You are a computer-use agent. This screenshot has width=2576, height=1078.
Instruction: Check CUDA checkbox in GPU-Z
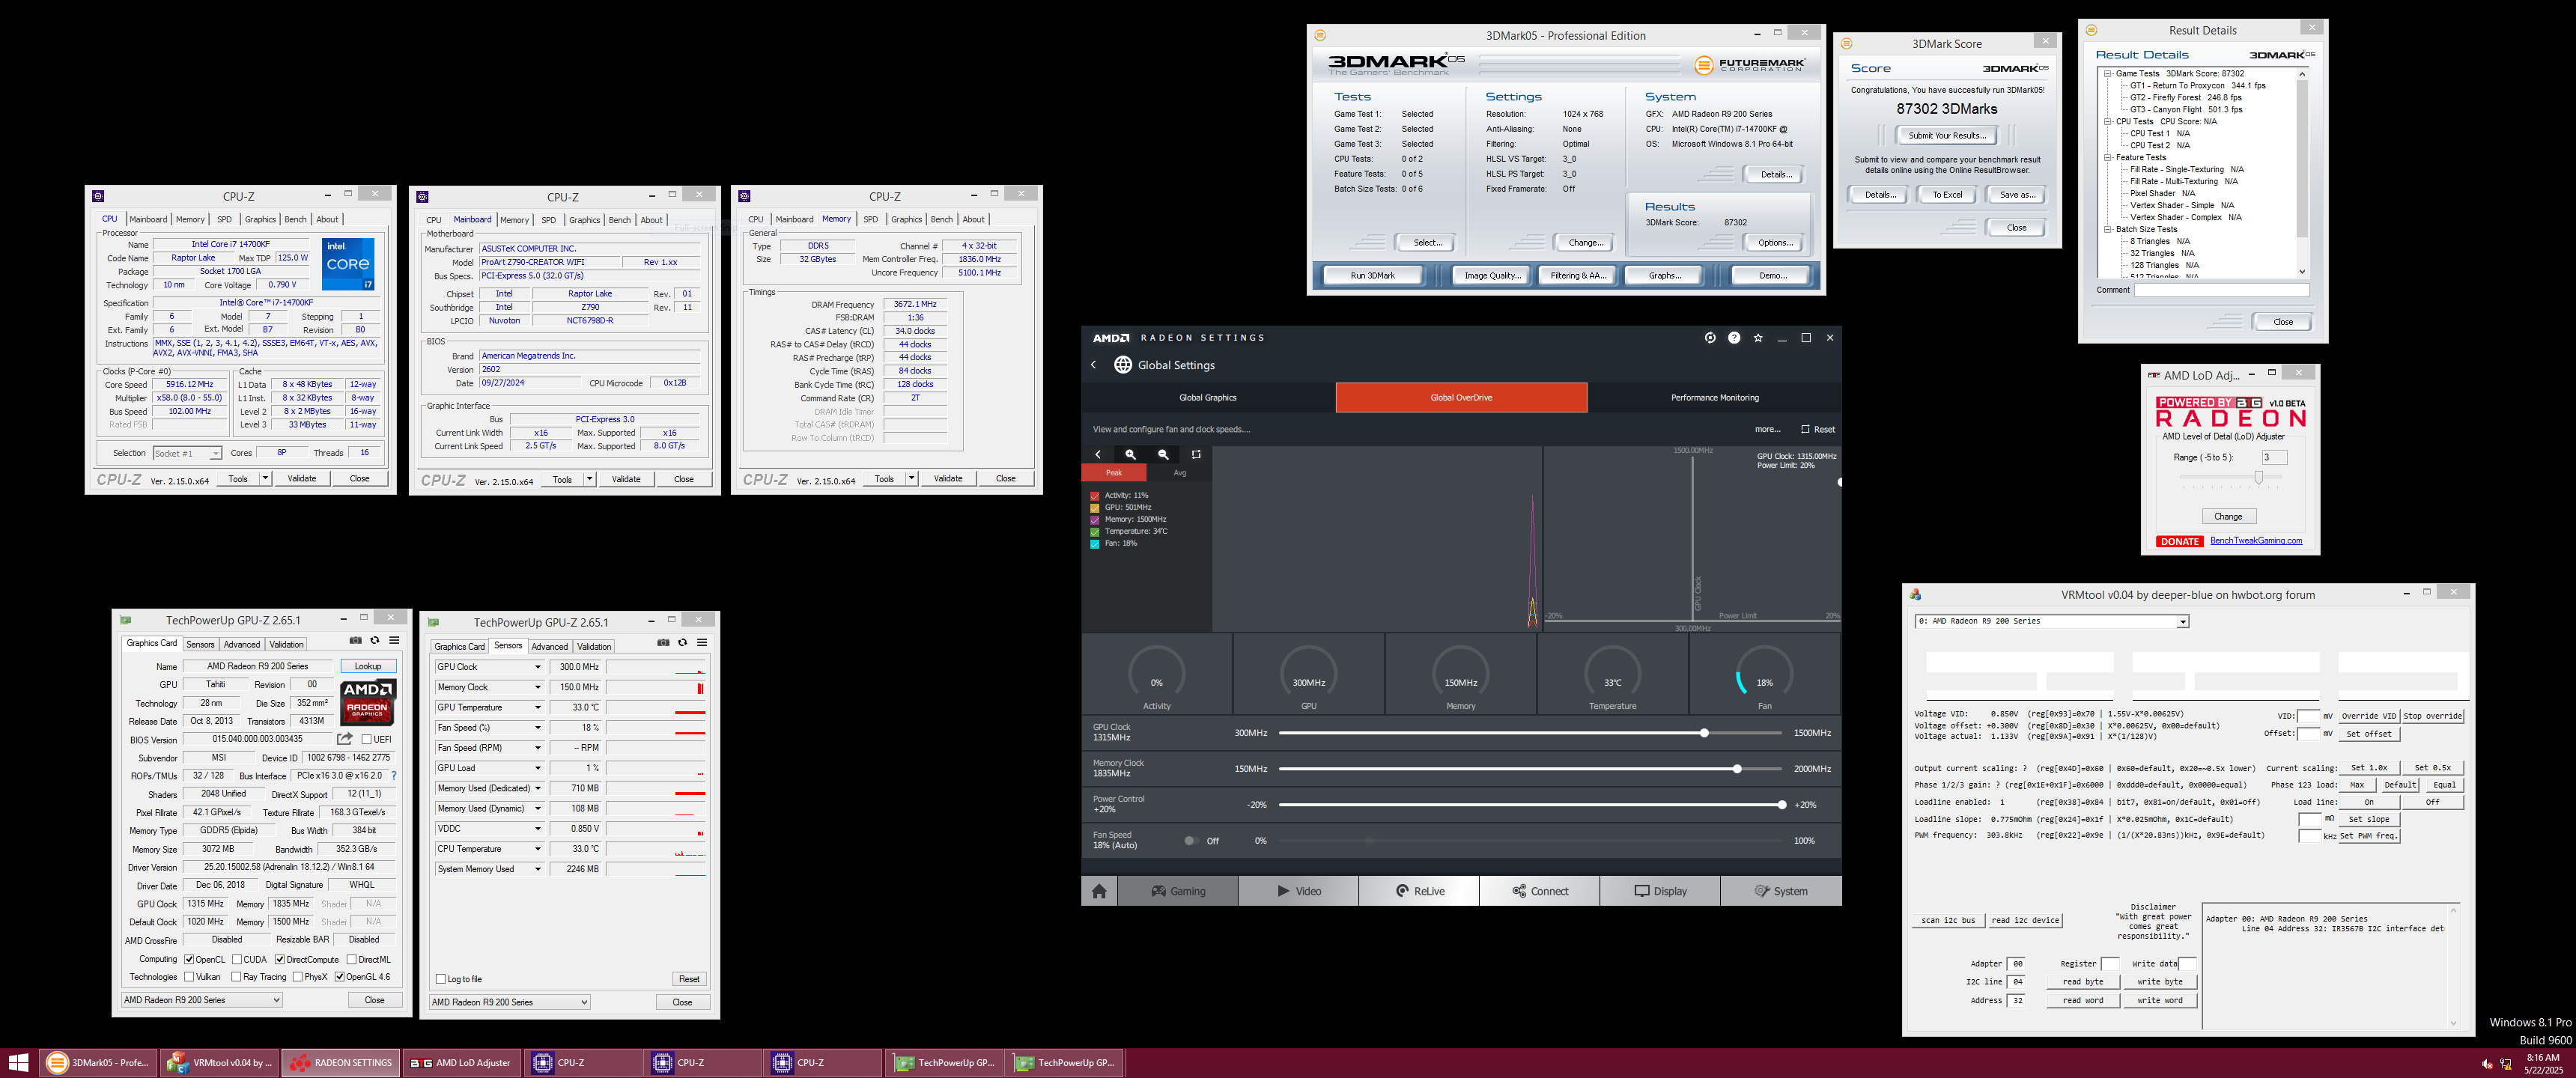coord(237,959)
